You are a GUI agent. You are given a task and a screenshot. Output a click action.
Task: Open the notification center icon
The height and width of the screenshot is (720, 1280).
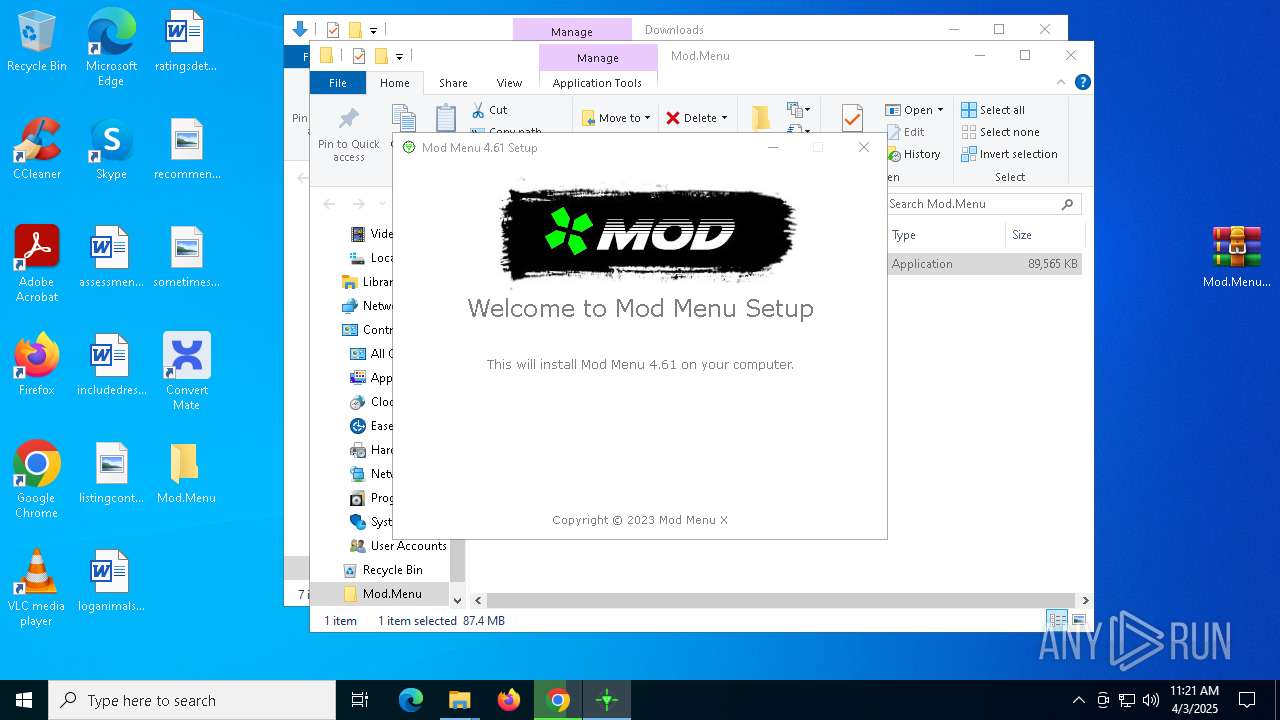click(1247, 700)
